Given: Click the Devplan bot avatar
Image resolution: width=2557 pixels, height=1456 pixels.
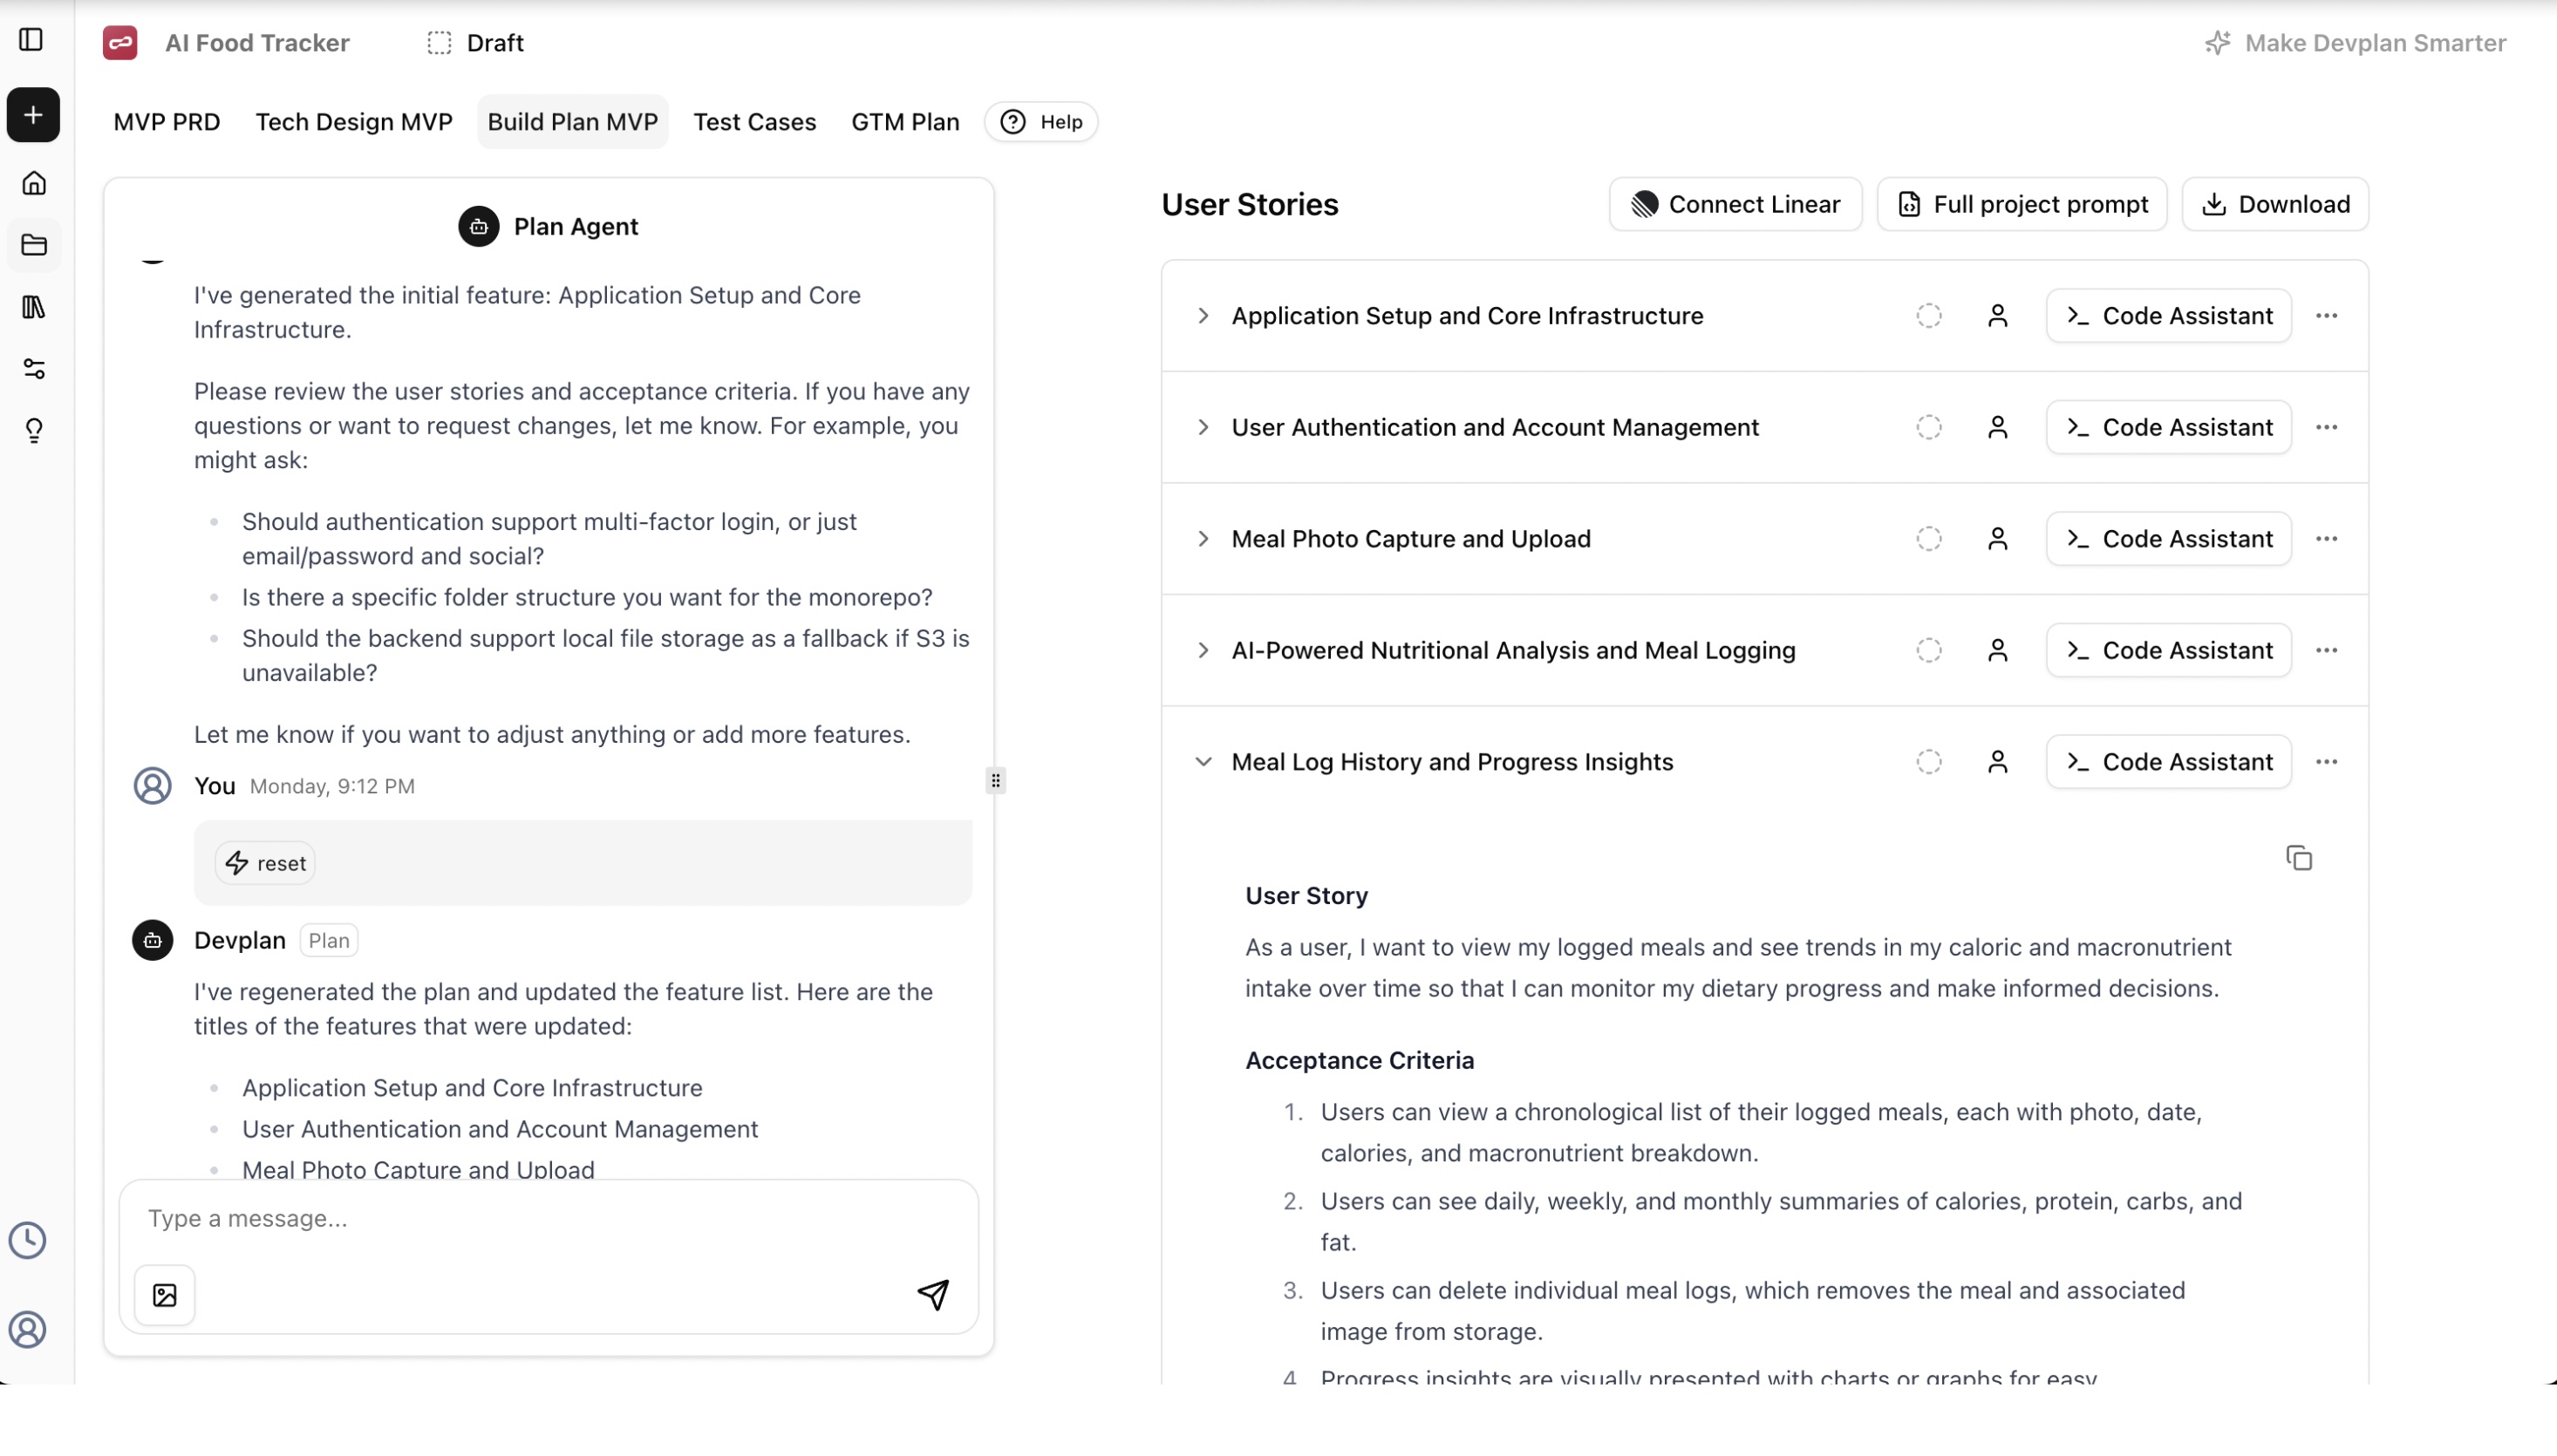Looking at the screenshot, I should tap(152, 941).
